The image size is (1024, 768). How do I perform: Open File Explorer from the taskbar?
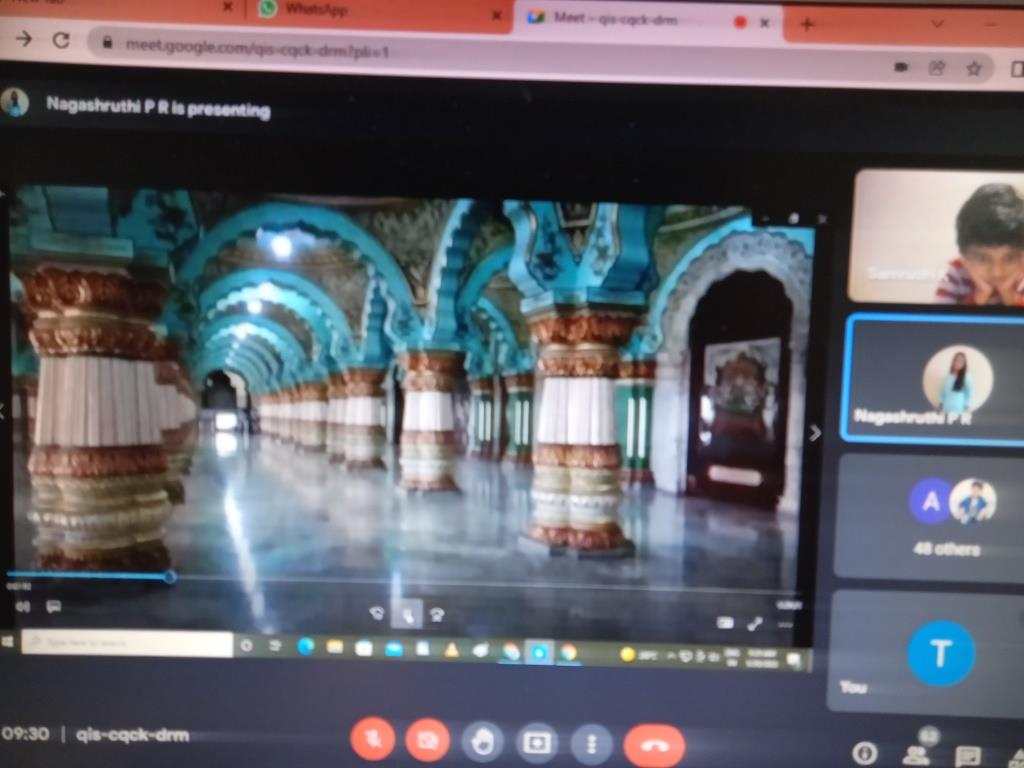(334, 647)
